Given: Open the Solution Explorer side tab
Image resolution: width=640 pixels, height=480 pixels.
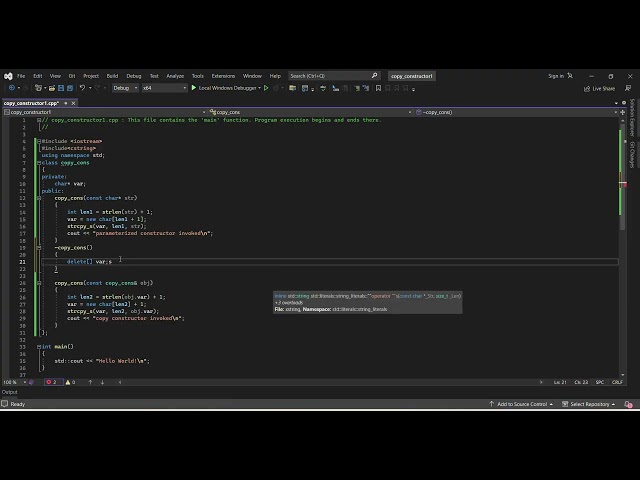Looking at the screenshot, I should click(632, 118).
